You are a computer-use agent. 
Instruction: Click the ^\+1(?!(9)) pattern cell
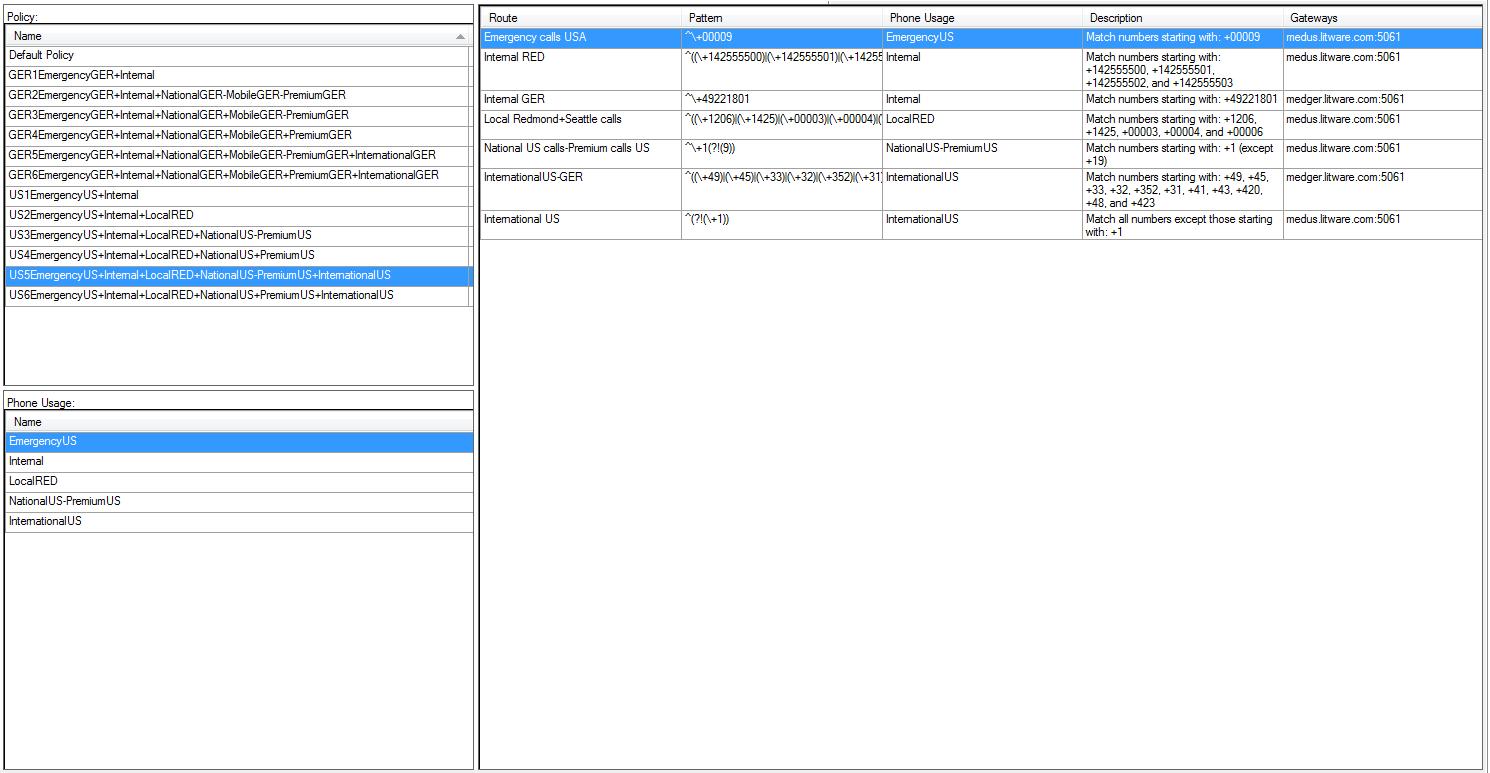point(782,154)
